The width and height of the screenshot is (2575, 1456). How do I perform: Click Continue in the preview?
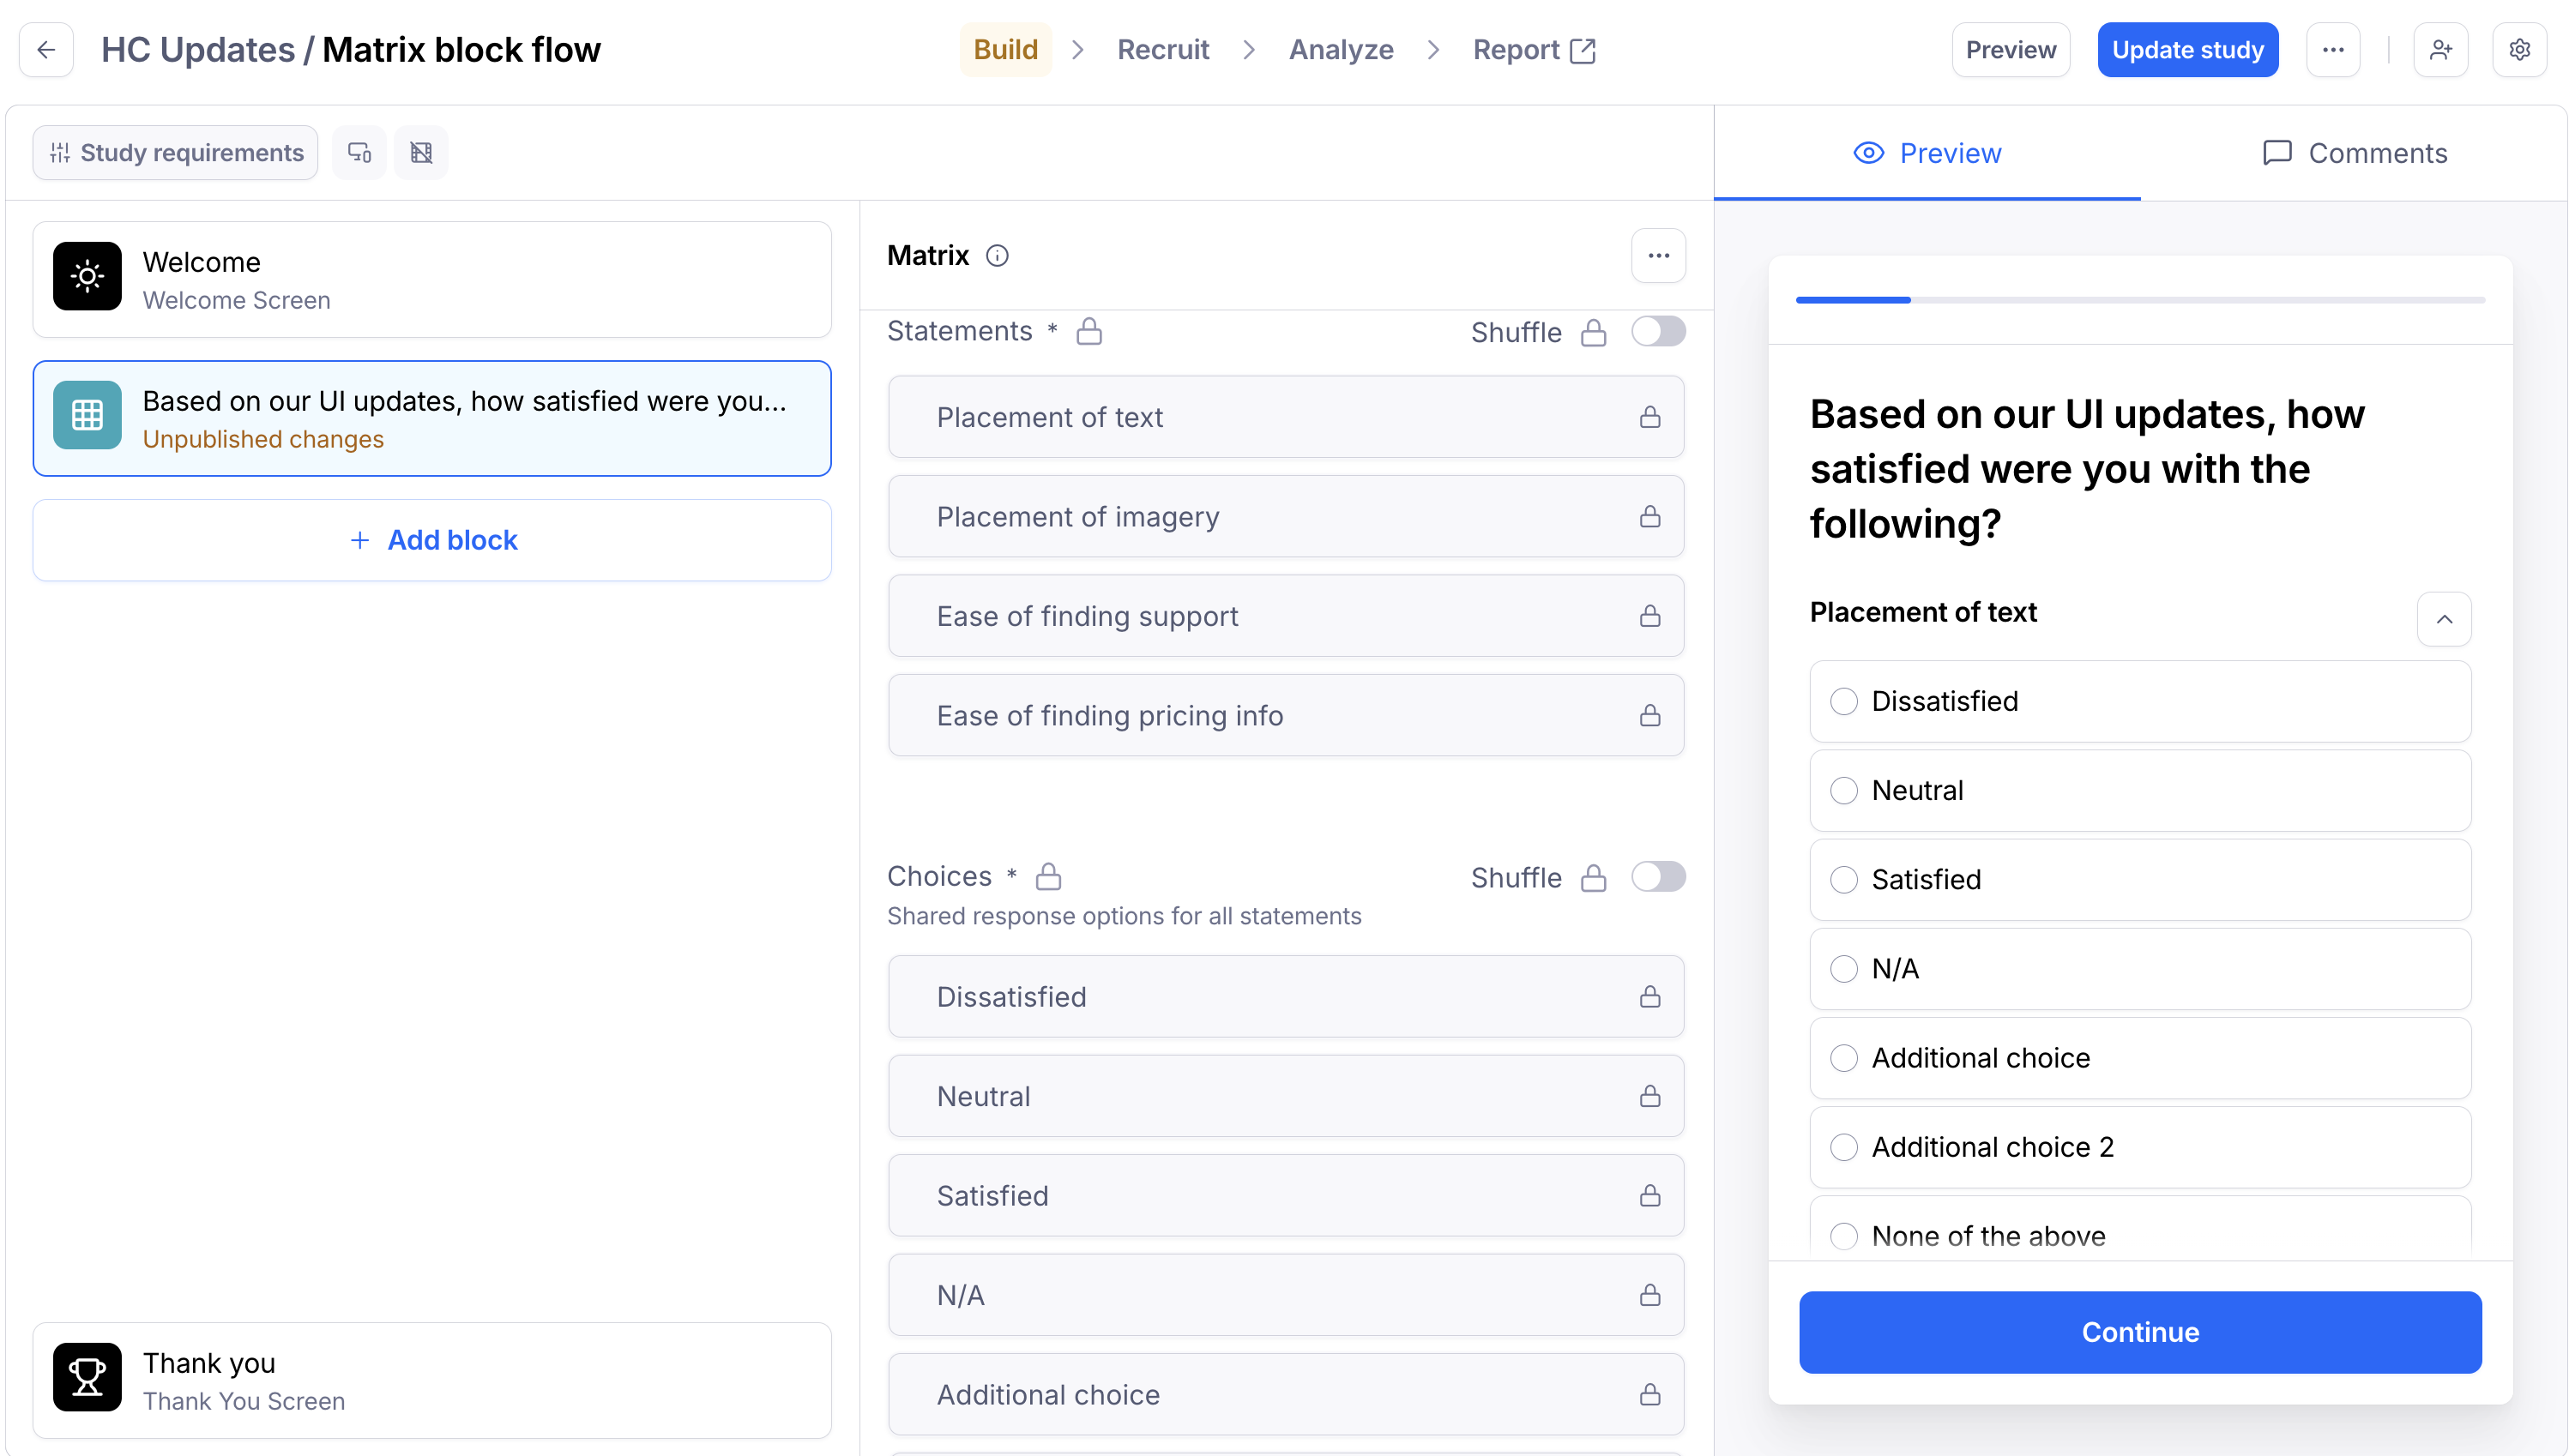(x=2139, y=1332)
